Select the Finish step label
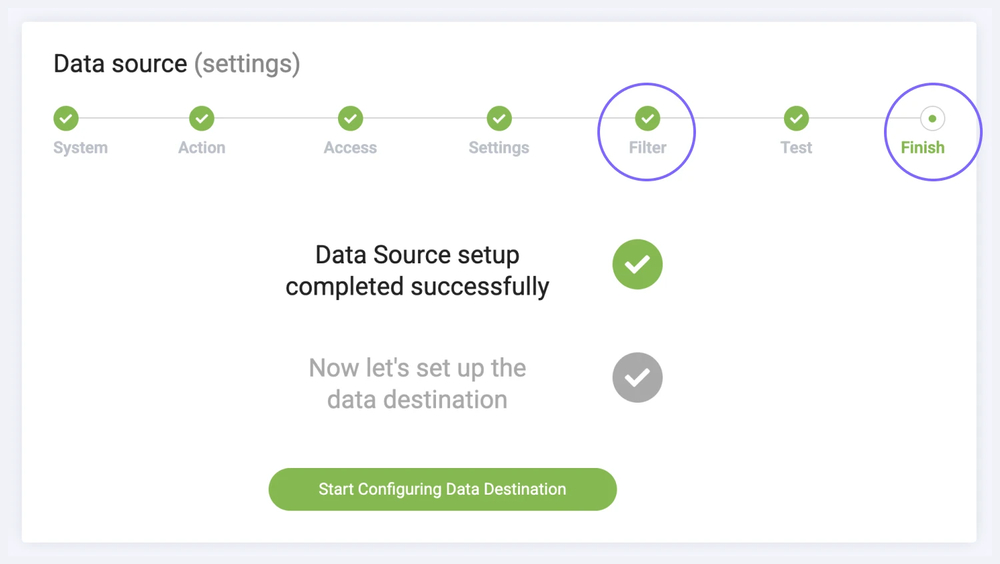Screen dimensions: 1000x564 [x=922, y=148]
